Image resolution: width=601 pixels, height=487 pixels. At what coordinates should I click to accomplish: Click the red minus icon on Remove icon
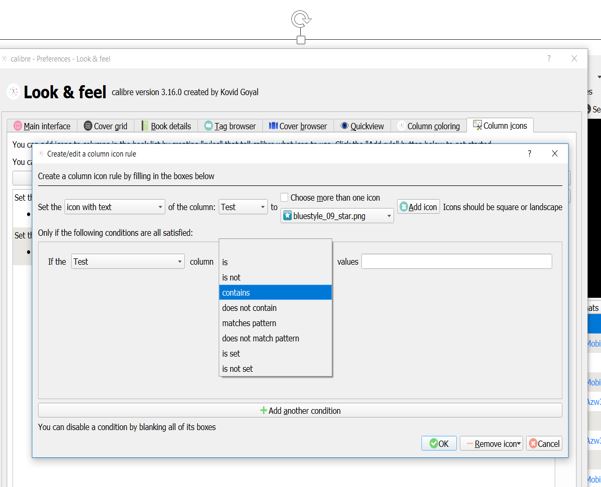pos(470,444)
